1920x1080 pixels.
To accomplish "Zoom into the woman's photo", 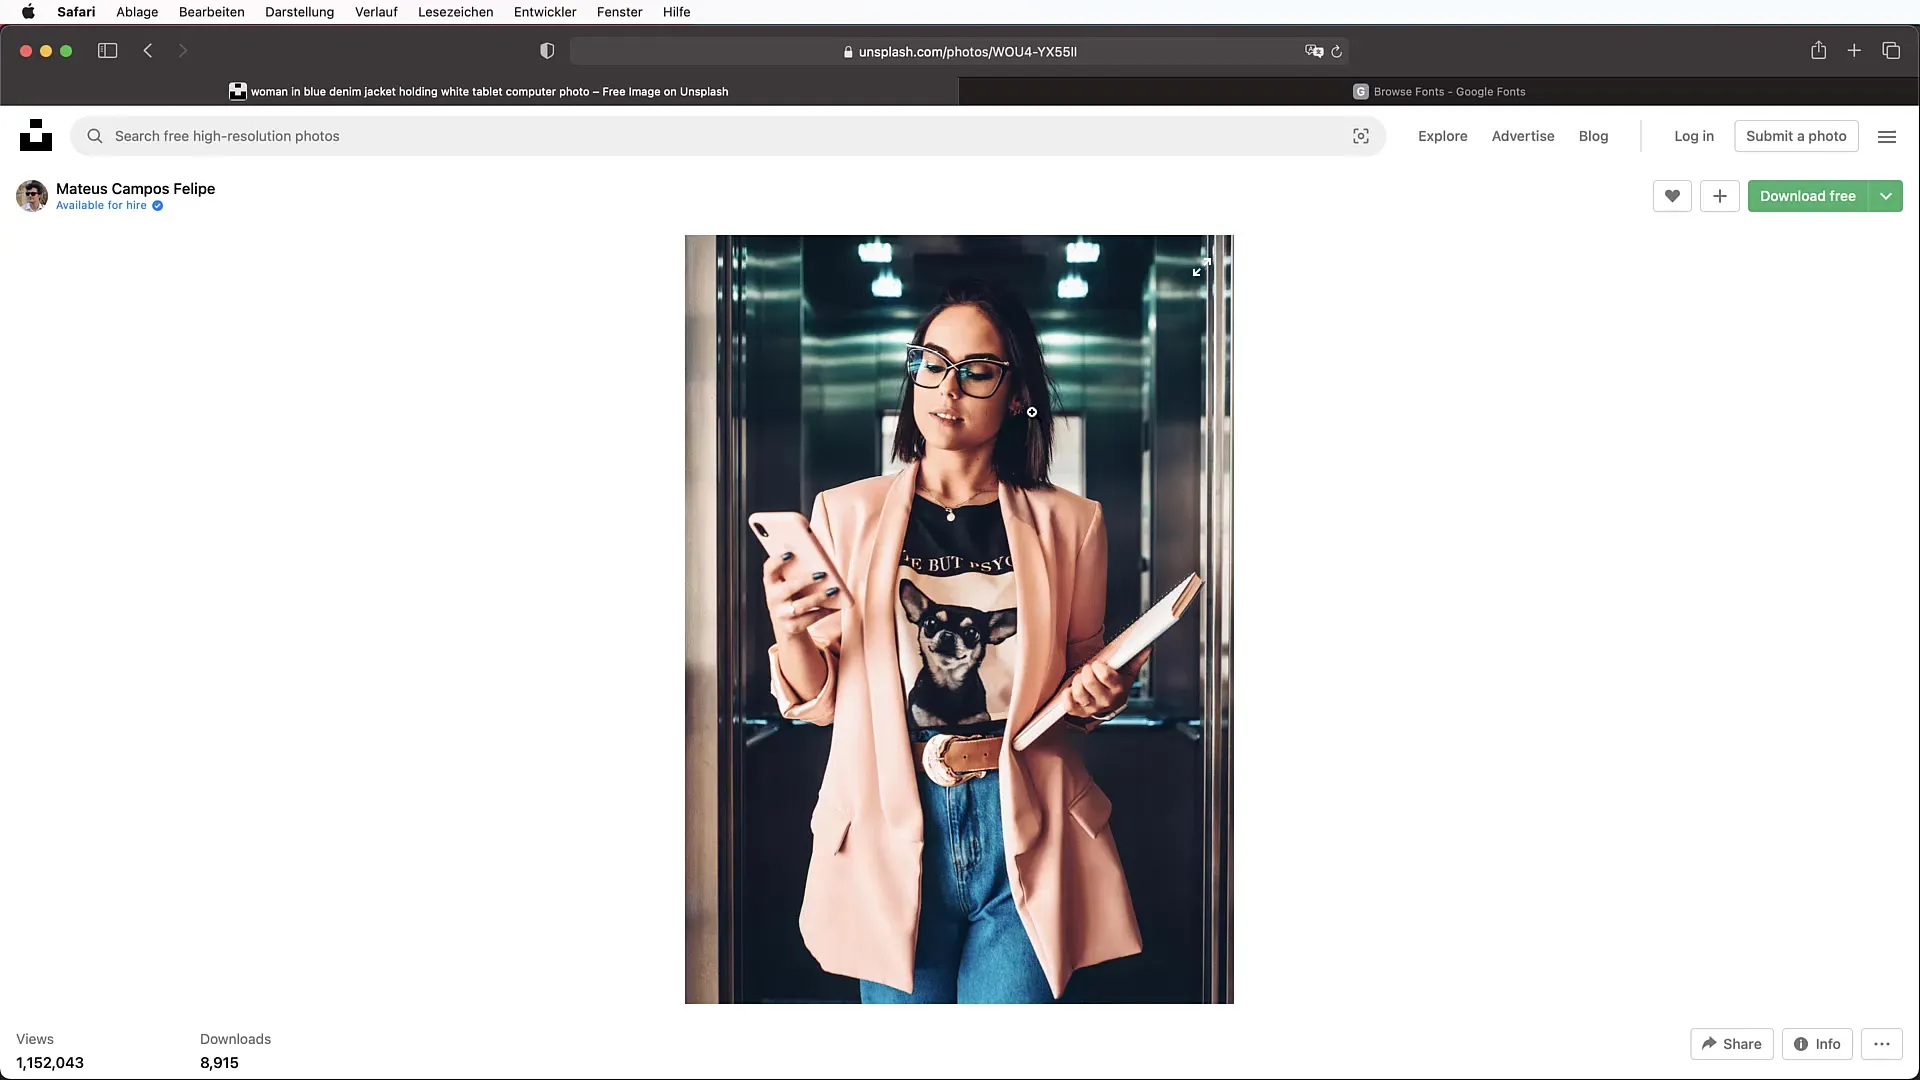I will pos(959,619).
